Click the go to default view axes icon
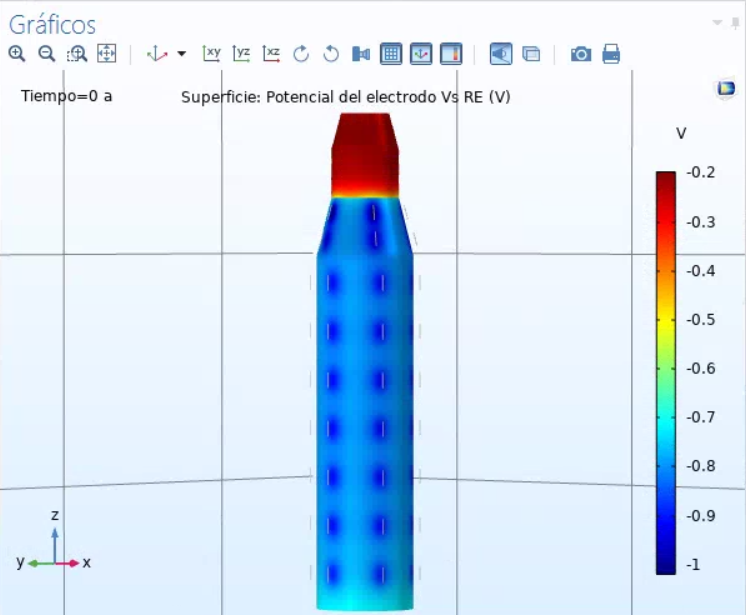 [157, 54]
